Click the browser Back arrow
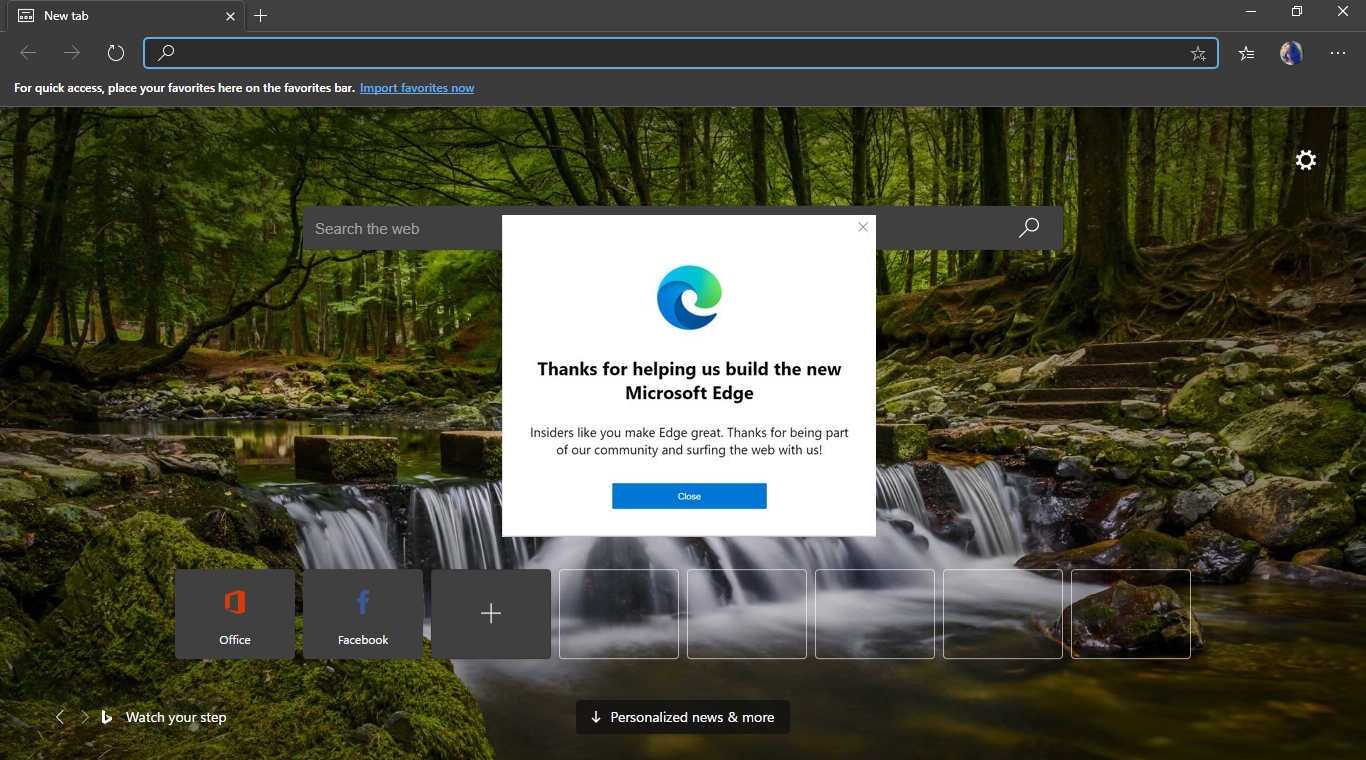This screenshot has width=1366, height=760. click(28, 53)
